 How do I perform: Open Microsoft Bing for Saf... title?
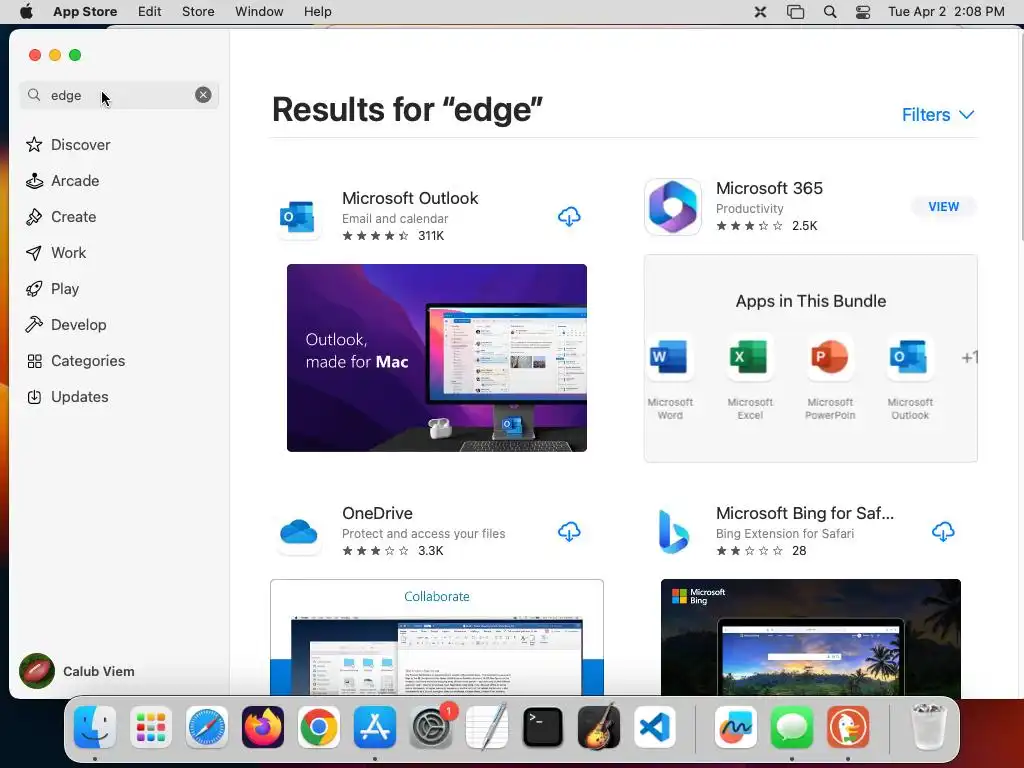click(x=805, y=513)
